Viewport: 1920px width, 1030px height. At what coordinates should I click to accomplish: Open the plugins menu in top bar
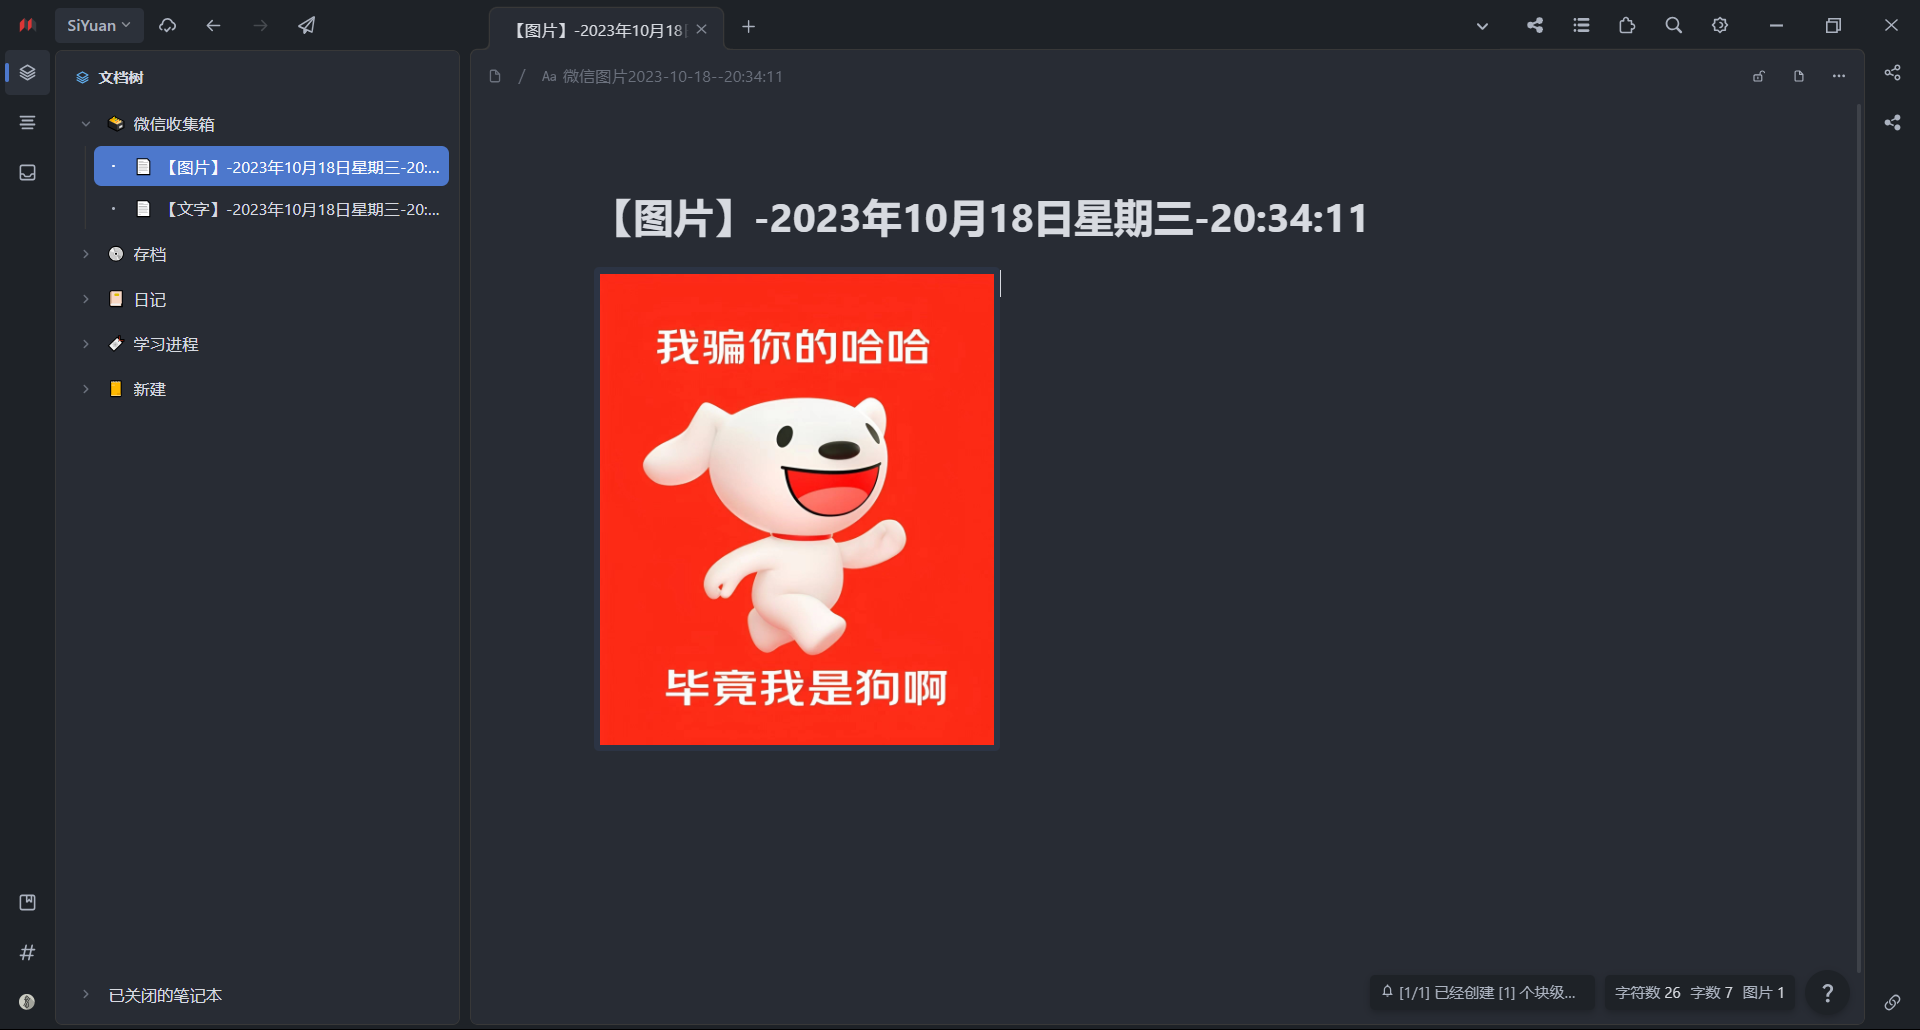[x=1627, y=25]
